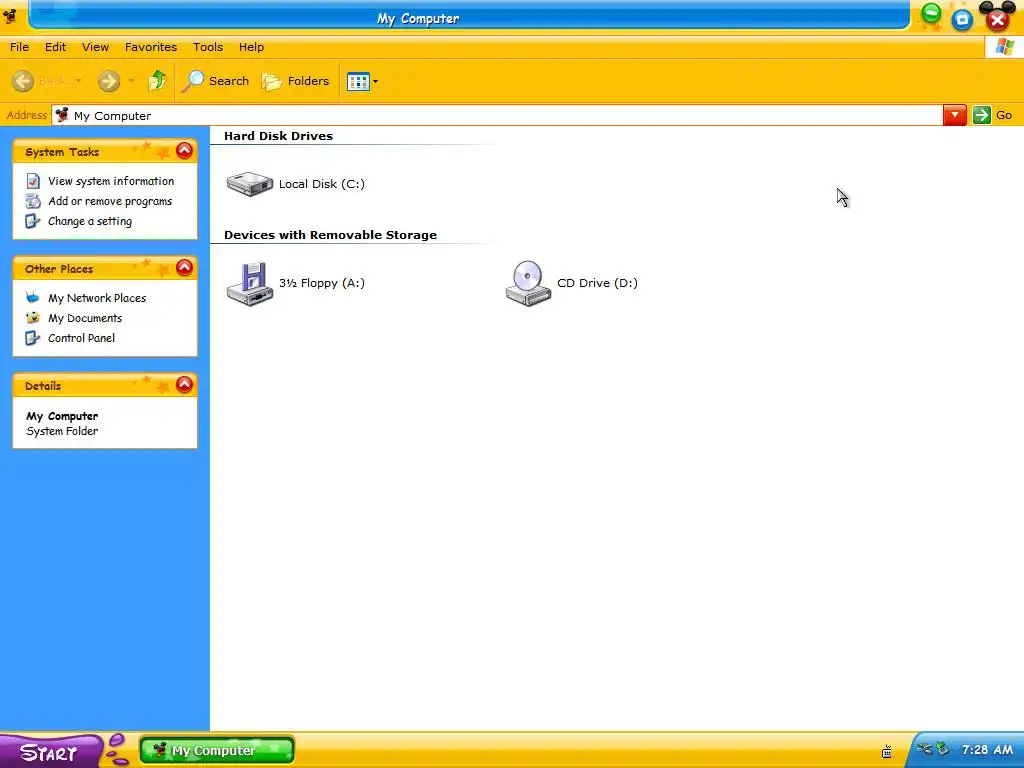1024x768 pixels.
Task: Open the Favorites menu
Action: (151, 47)
